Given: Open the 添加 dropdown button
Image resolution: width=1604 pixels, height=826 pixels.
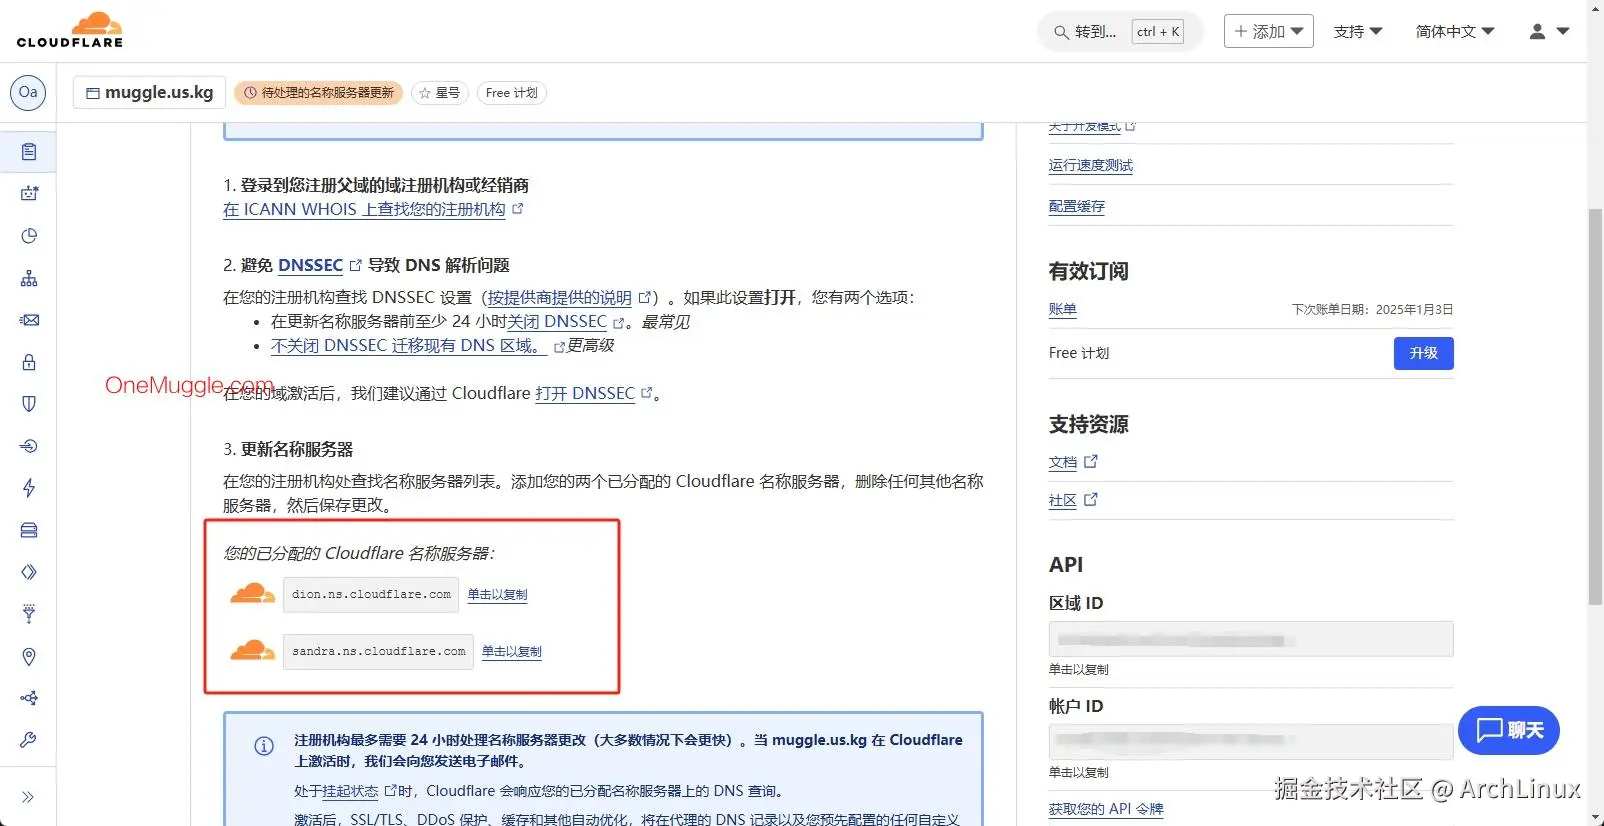Looking at the screenshot, I should click(x=1268, y=31).
